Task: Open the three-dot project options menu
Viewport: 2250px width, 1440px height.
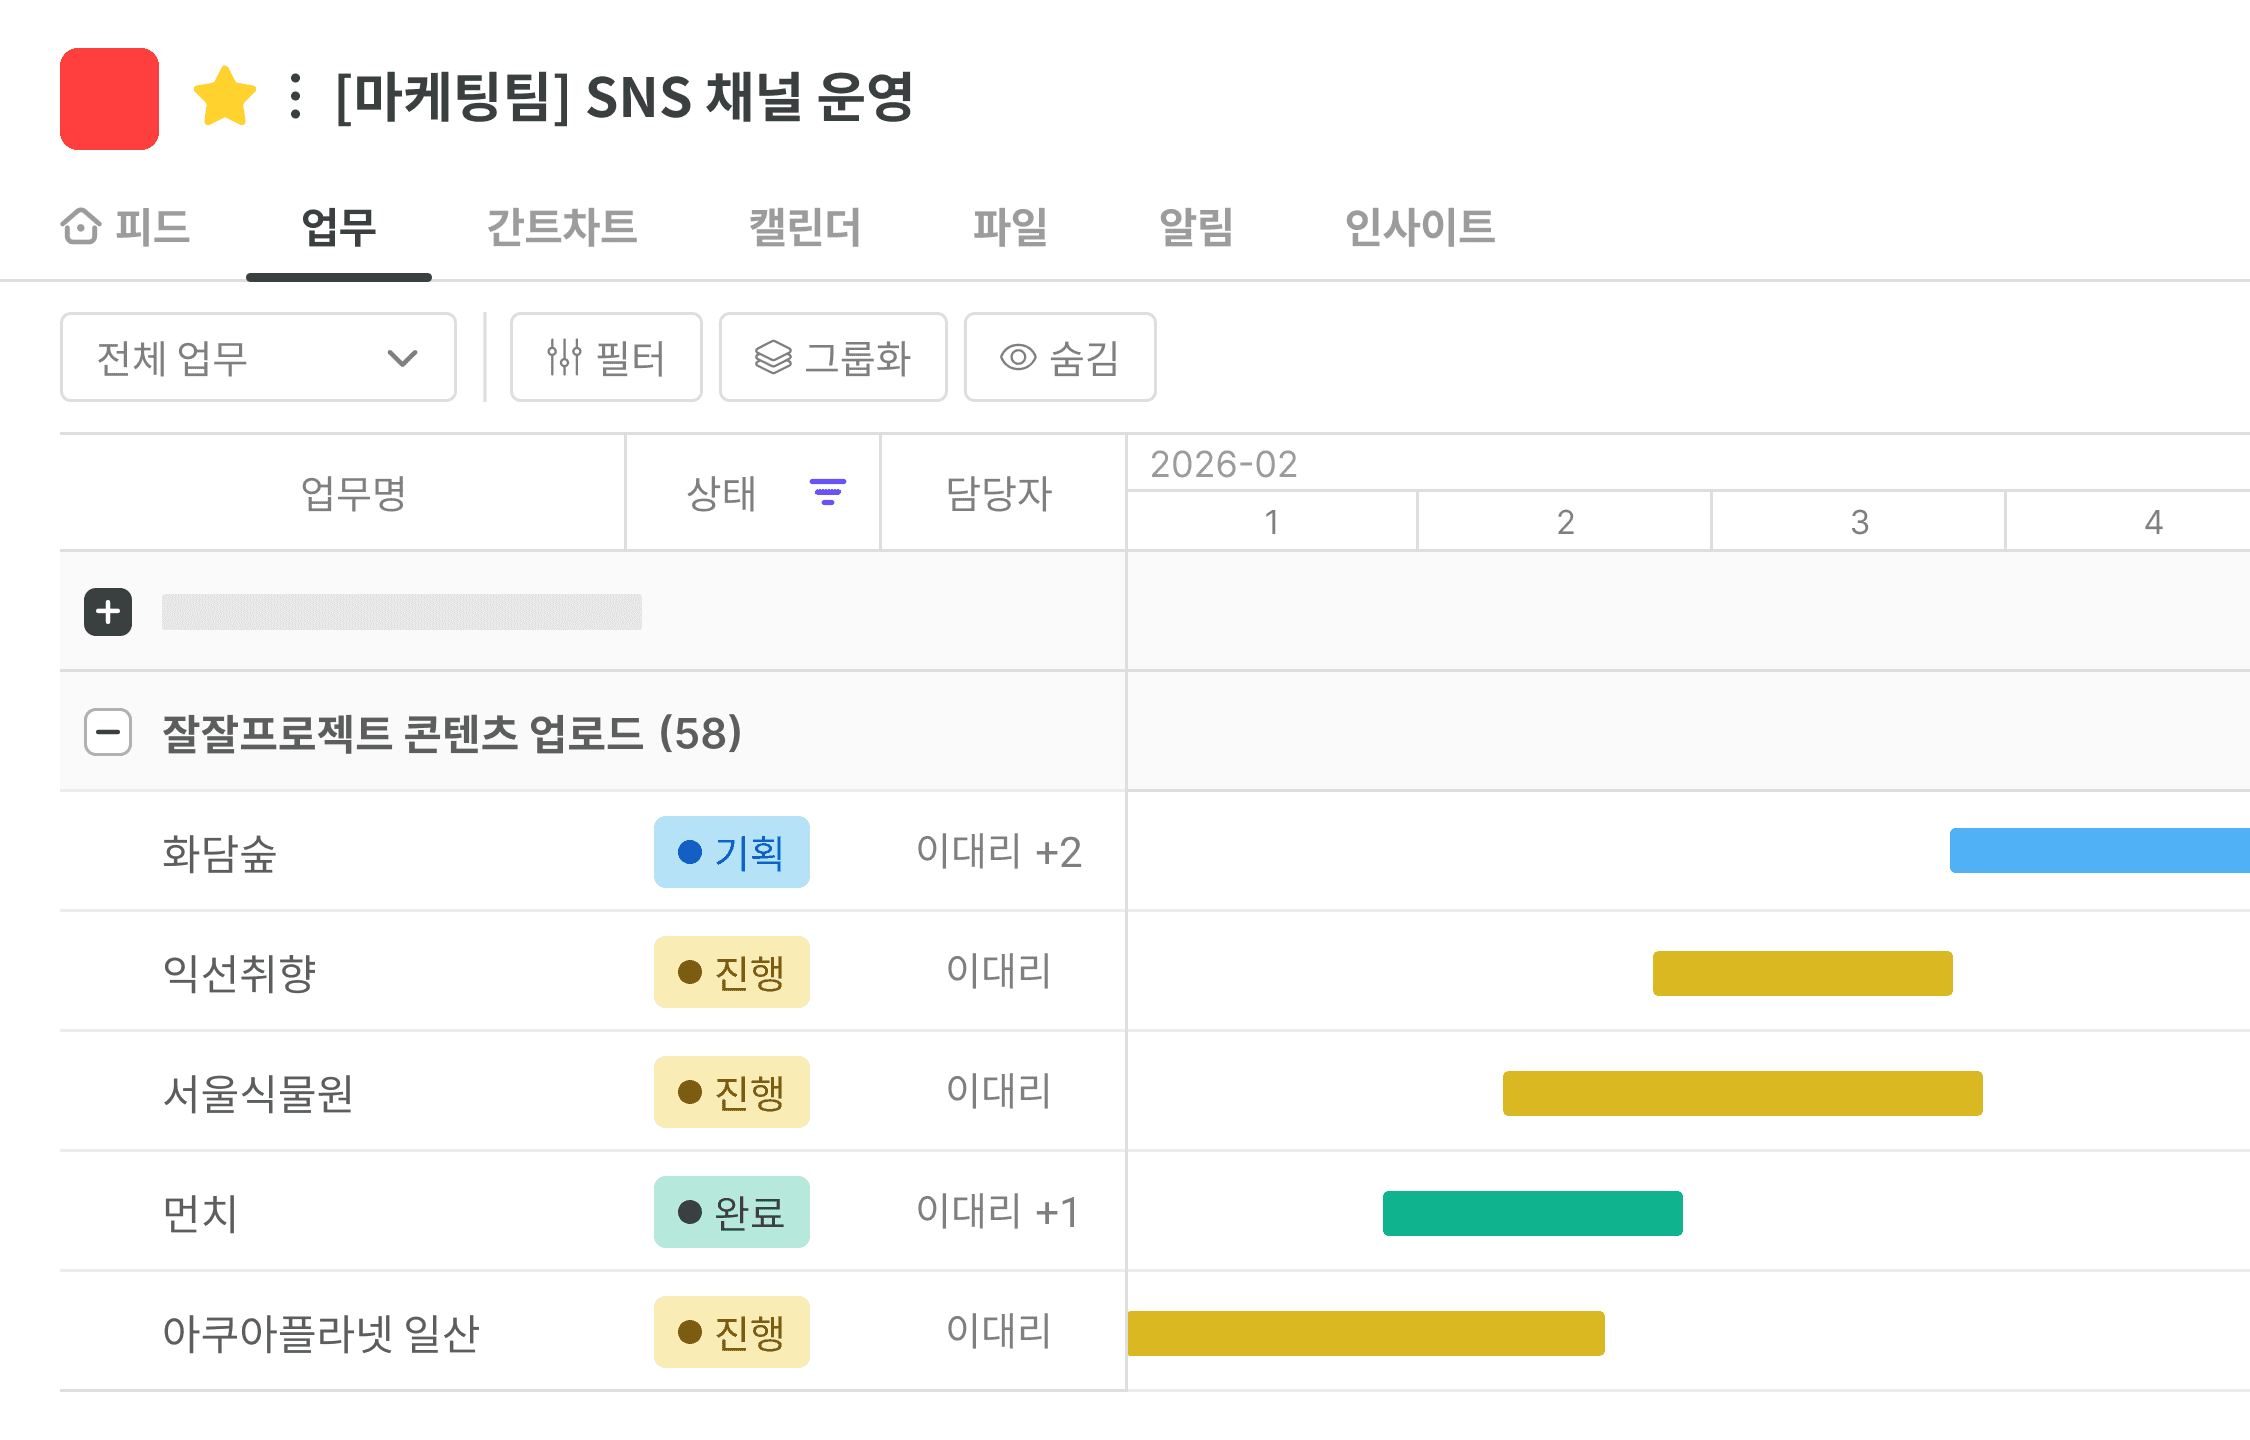Action: click(295, 97)
